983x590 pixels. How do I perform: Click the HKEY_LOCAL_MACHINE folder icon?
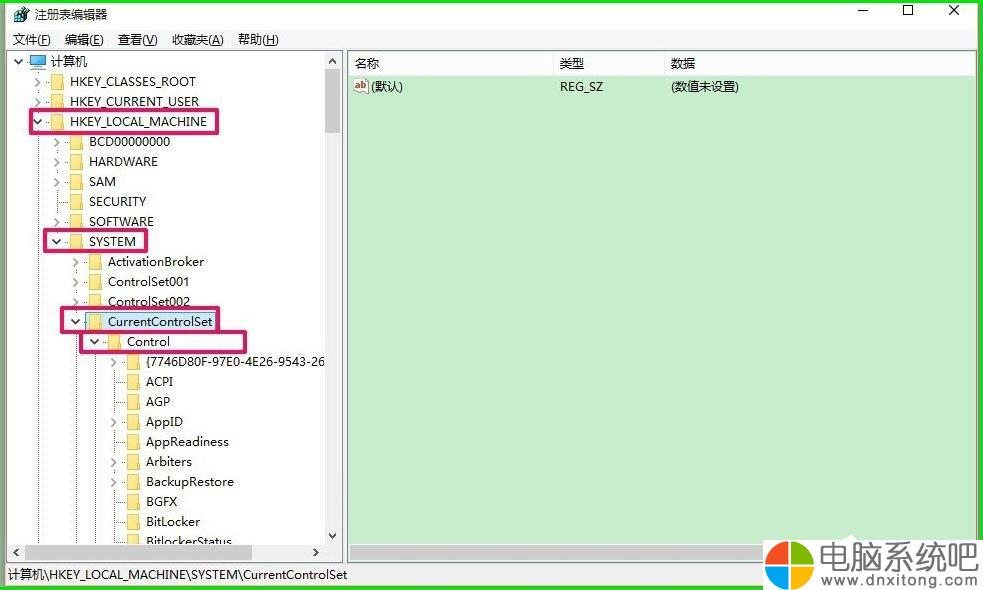57,122
